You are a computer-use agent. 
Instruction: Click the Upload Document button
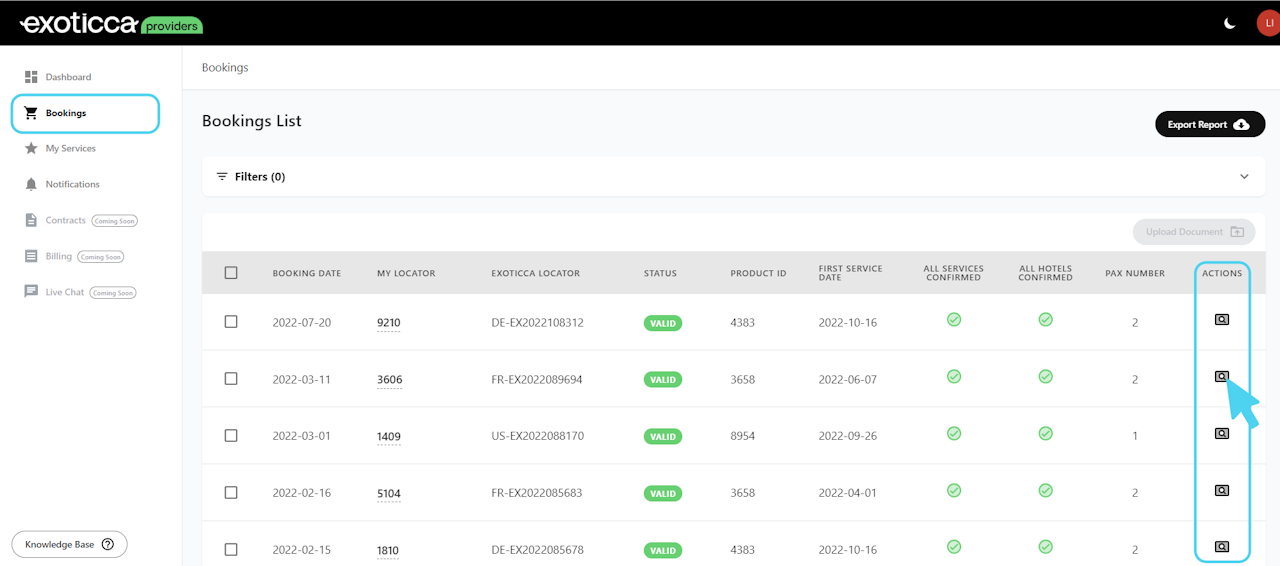point(1193,232)
